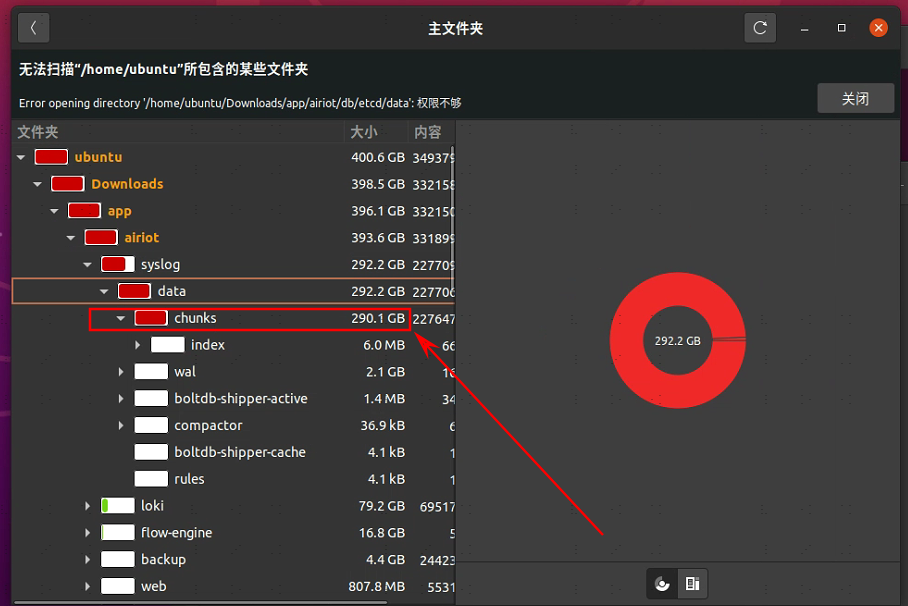Dismiss the error with the 关闭 button
908x606 pixels.
tap(855, 99)
